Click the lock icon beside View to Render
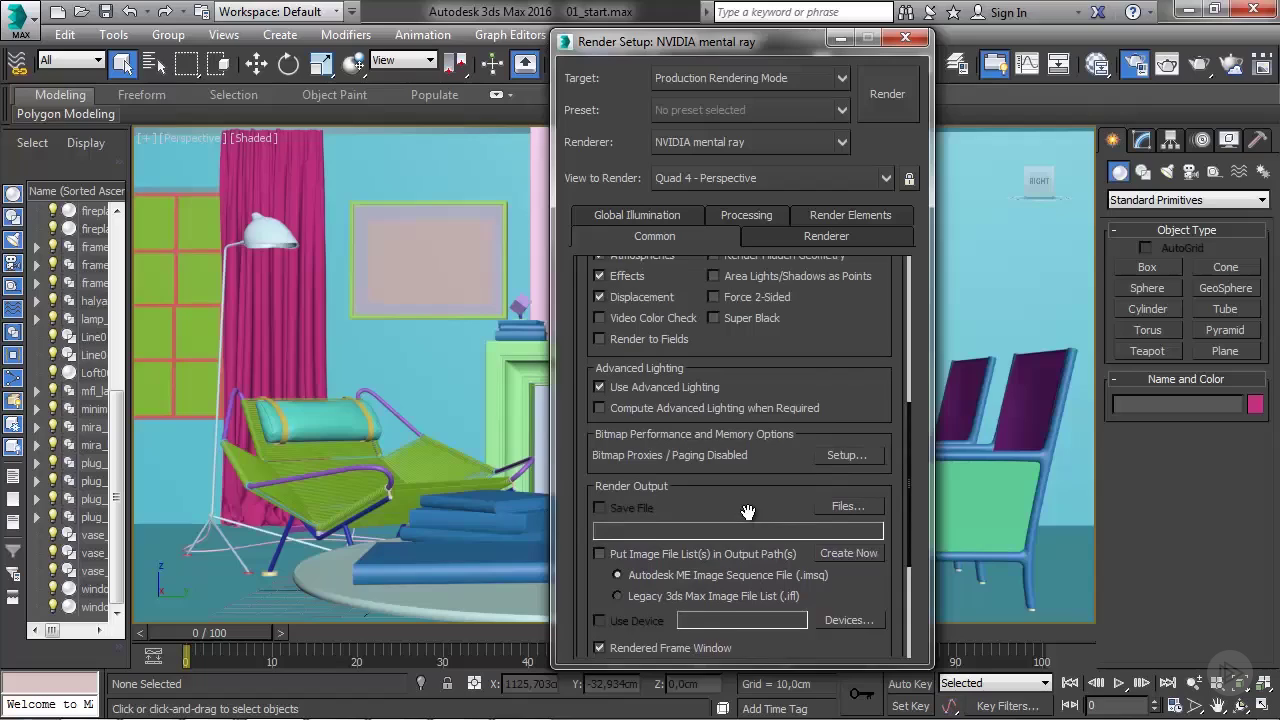 909,179
